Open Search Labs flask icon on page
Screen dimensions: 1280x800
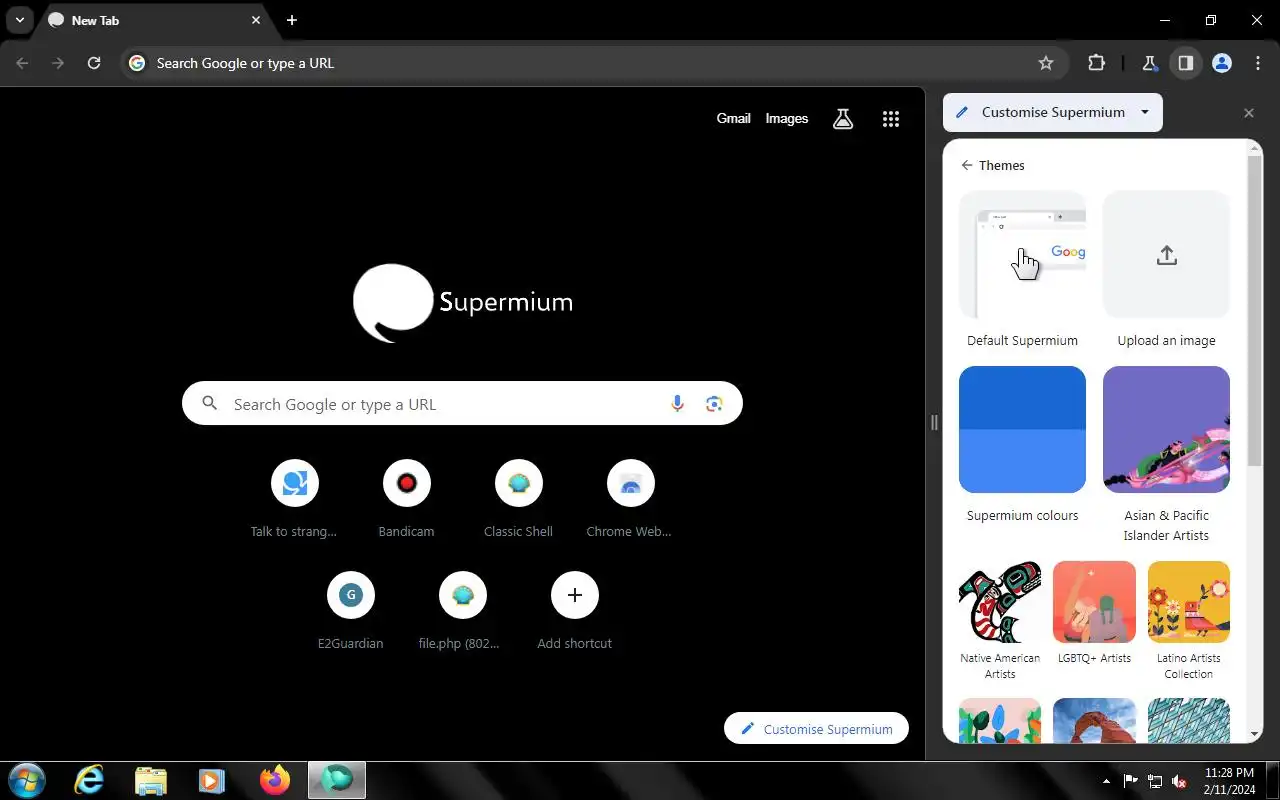point(843,119)
